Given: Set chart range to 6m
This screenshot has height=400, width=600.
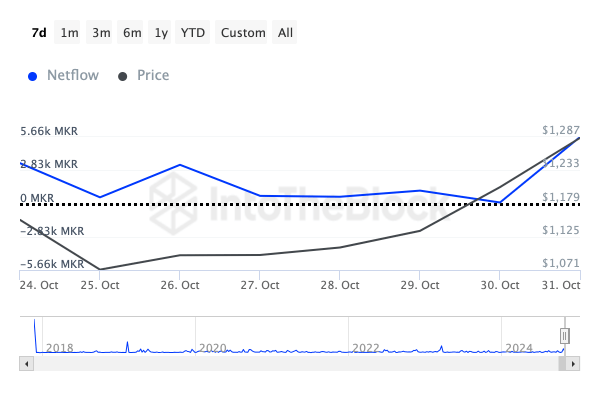Looking at the screenshot, I should (x=132, y=33).
